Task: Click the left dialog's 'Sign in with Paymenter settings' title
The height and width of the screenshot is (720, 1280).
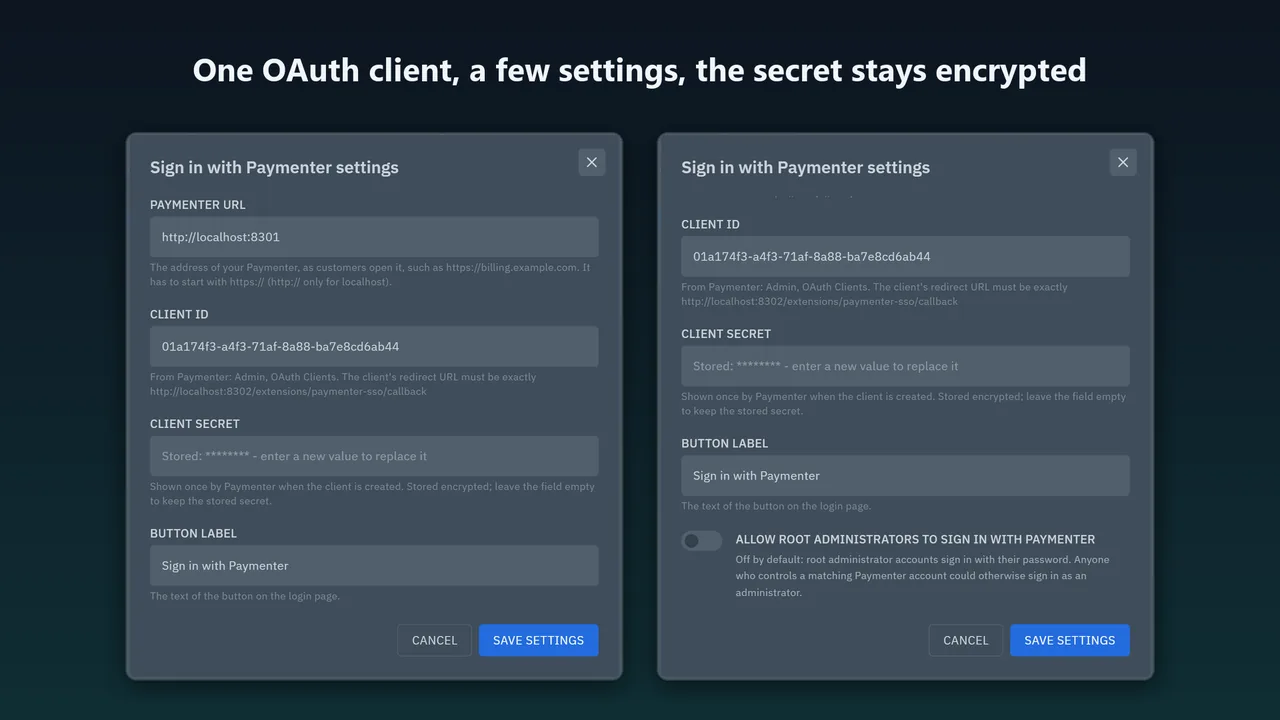Action: [x=274, y=167]
